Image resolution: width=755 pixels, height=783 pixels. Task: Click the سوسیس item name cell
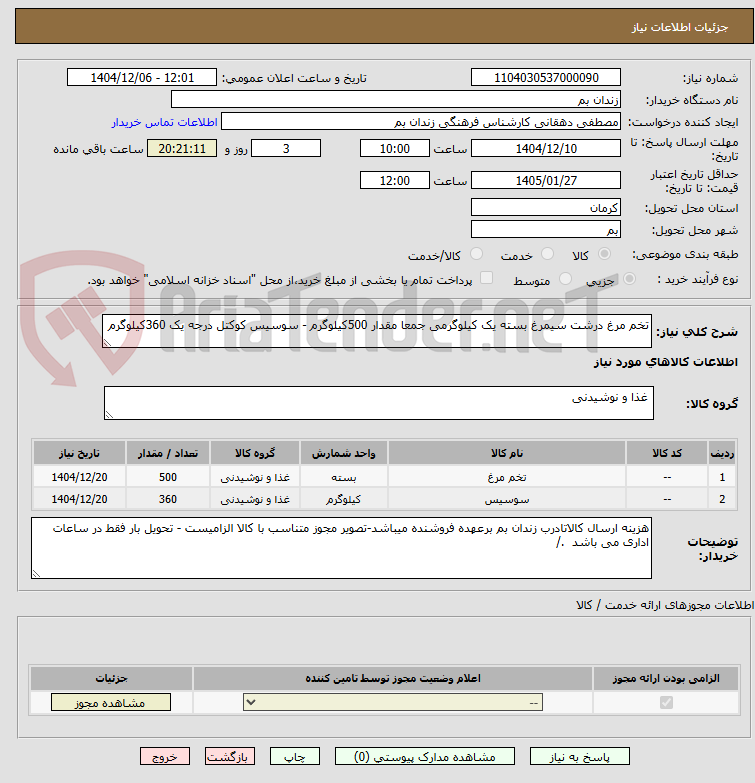tap(507, 499)
